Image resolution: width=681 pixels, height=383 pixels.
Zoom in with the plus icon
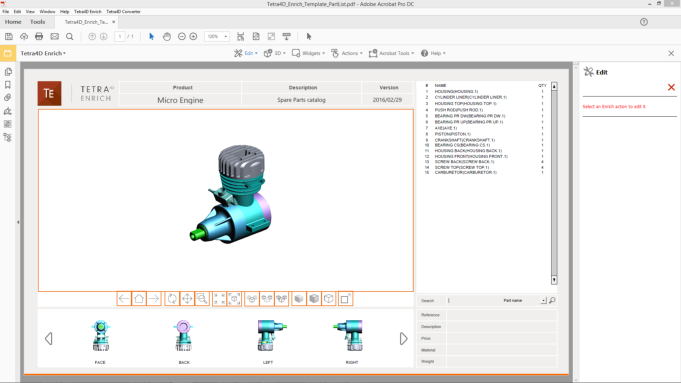pyautogui.click(x=193, y=36)
